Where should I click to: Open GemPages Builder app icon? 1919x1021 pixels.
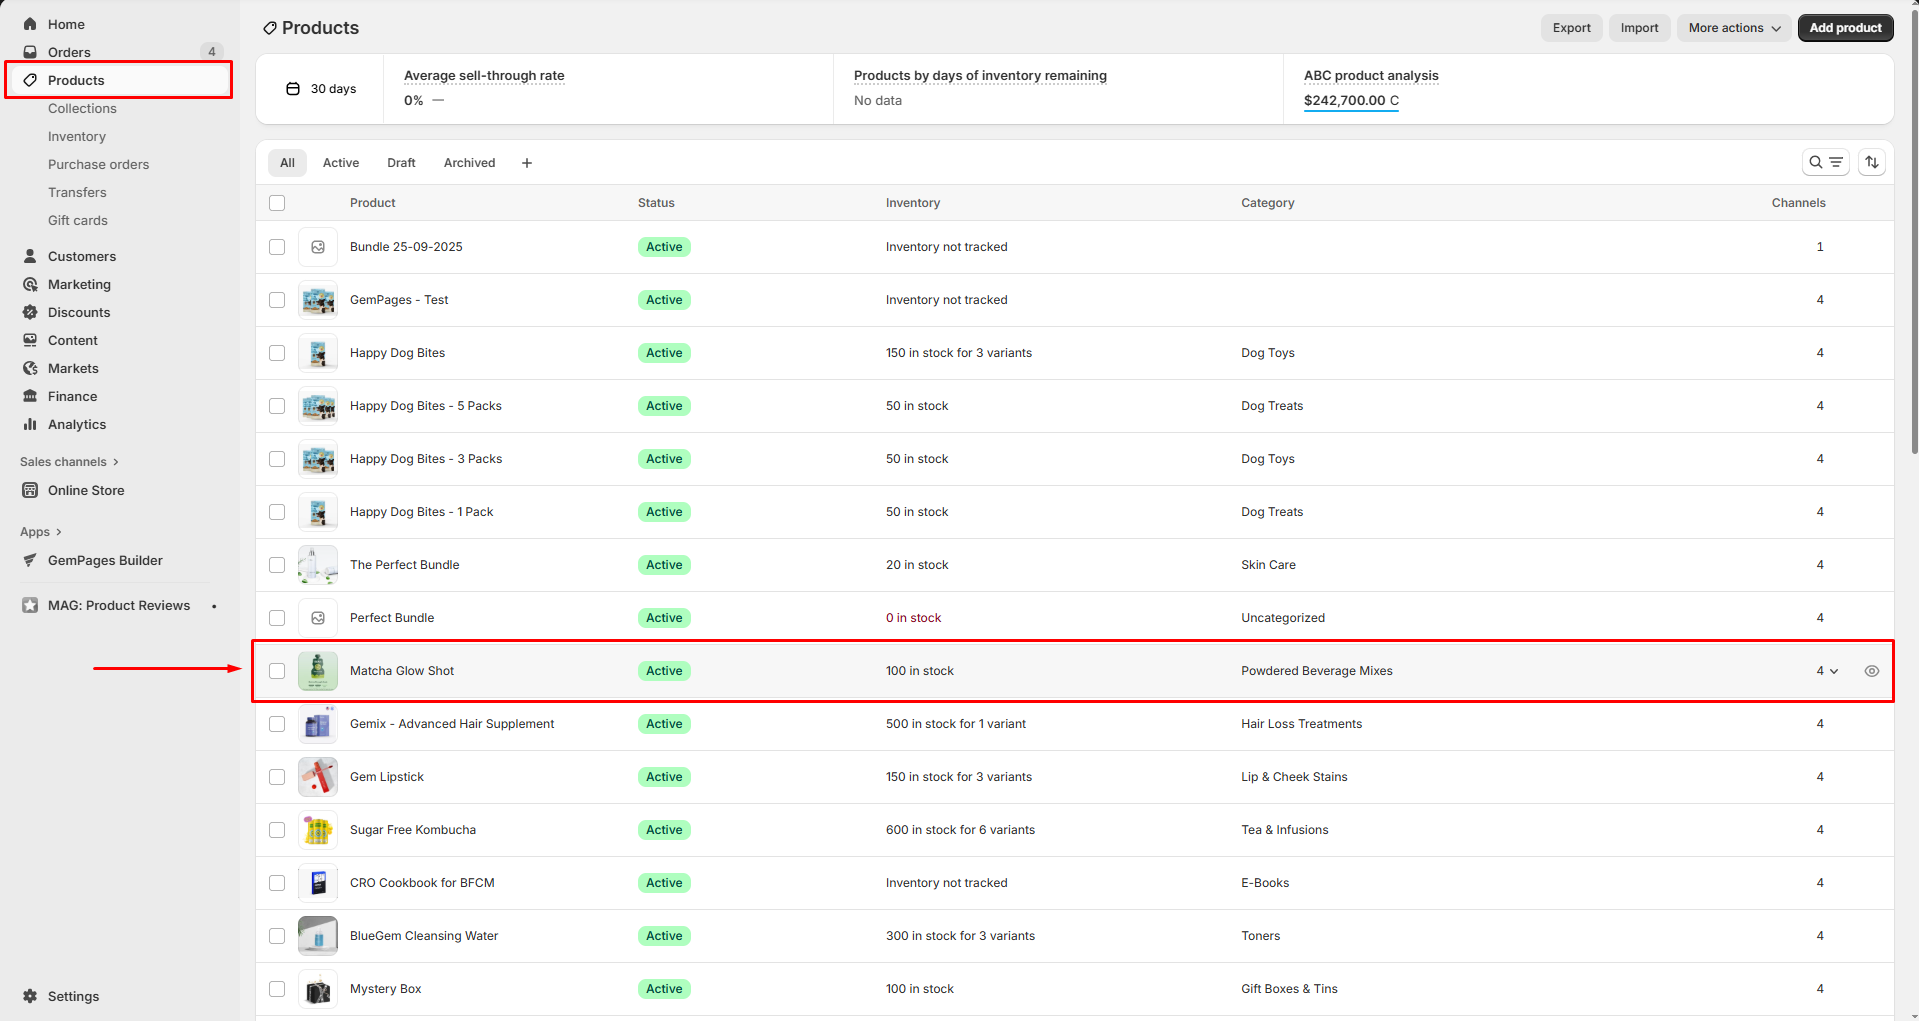pos(30,560)
